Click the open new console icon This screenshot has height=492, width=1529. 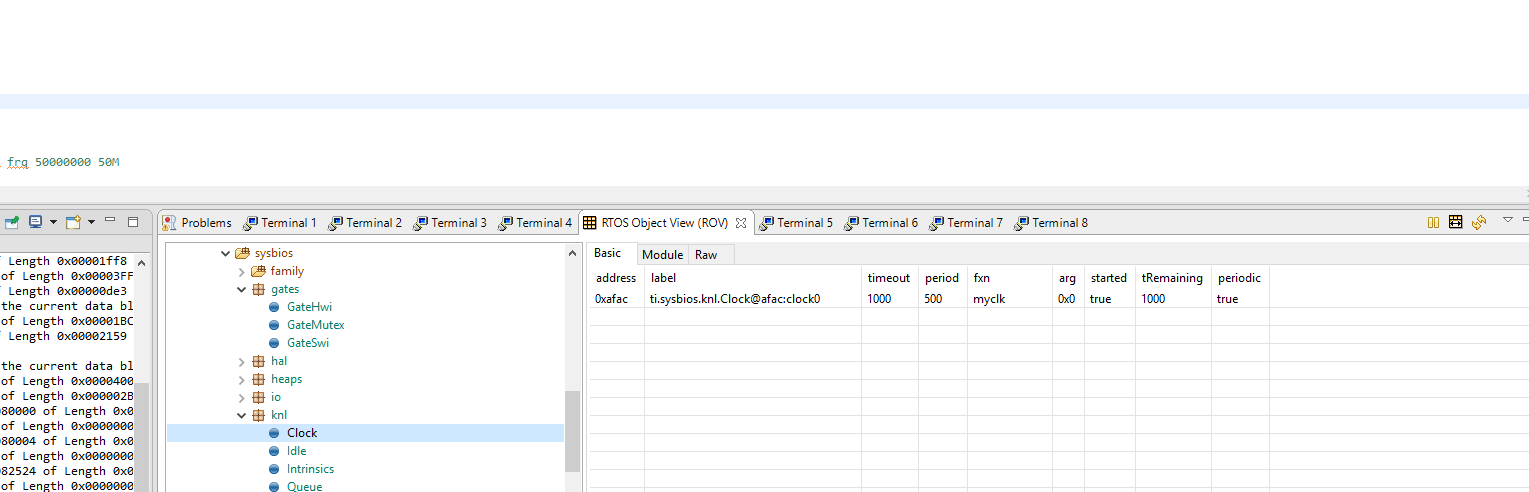(73, 222)
